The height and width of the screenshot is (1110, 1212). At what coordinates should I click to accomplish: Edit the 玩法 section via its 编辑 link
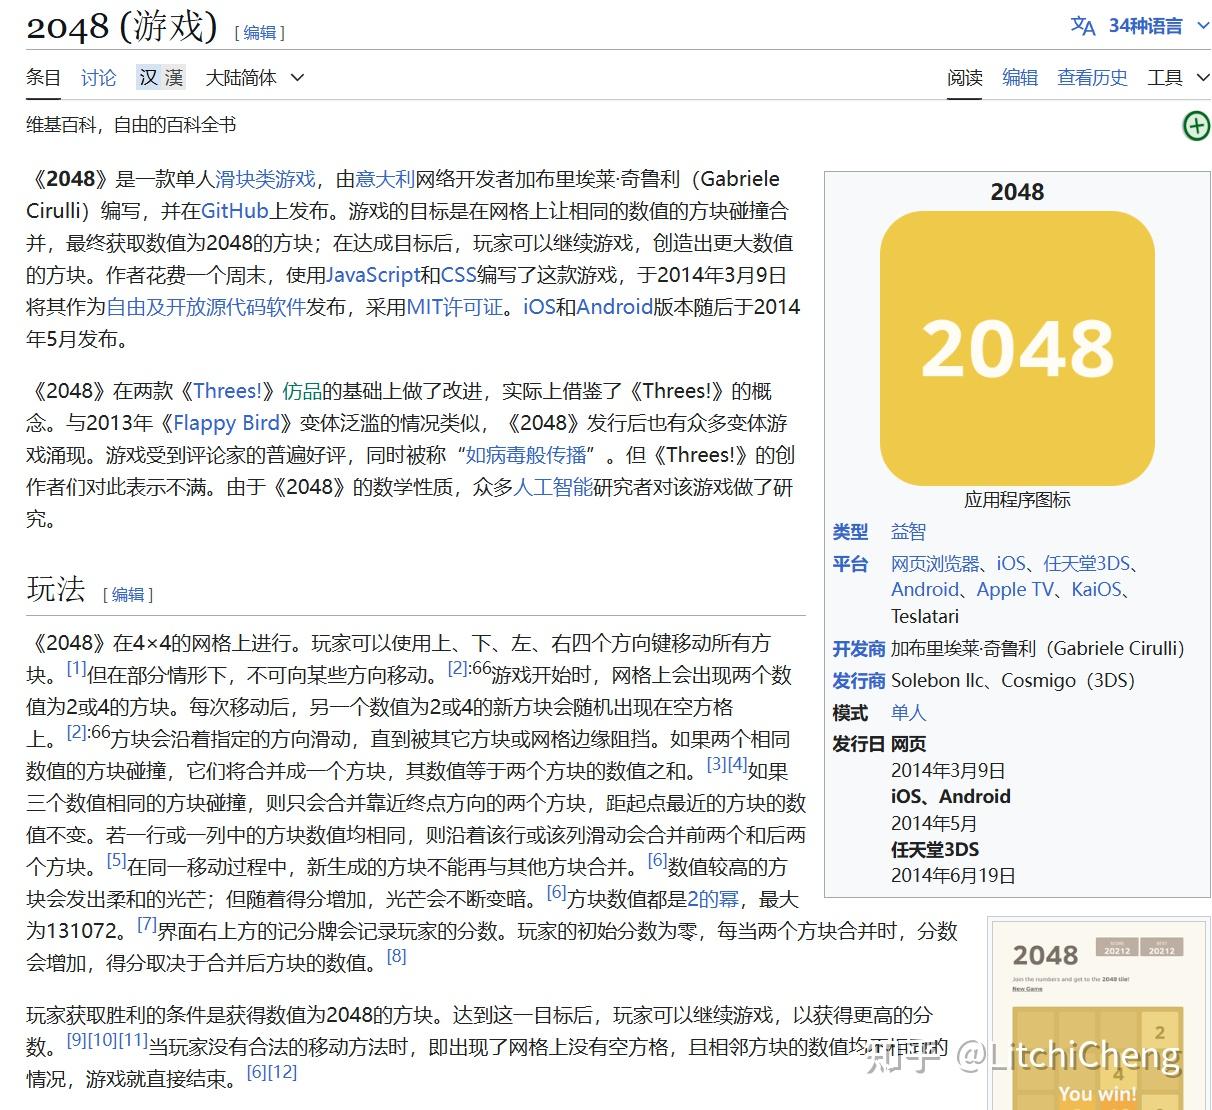pos(127,594)
